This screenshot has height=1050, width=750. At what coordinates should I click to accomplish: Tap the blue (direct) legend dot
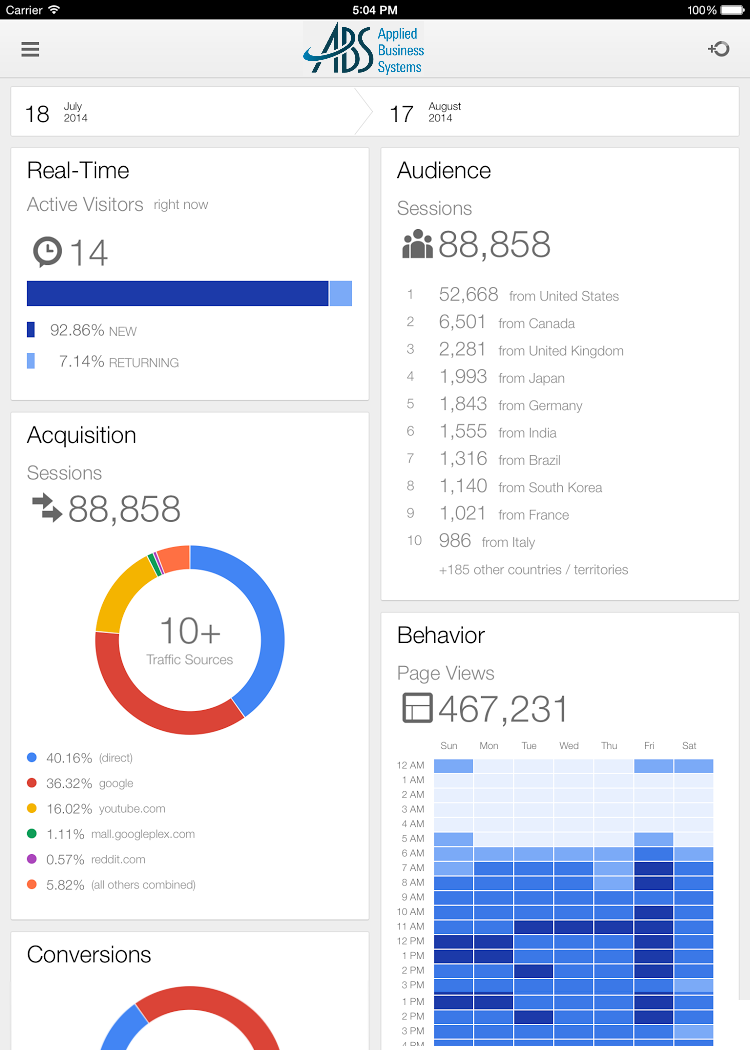point(31,757)
